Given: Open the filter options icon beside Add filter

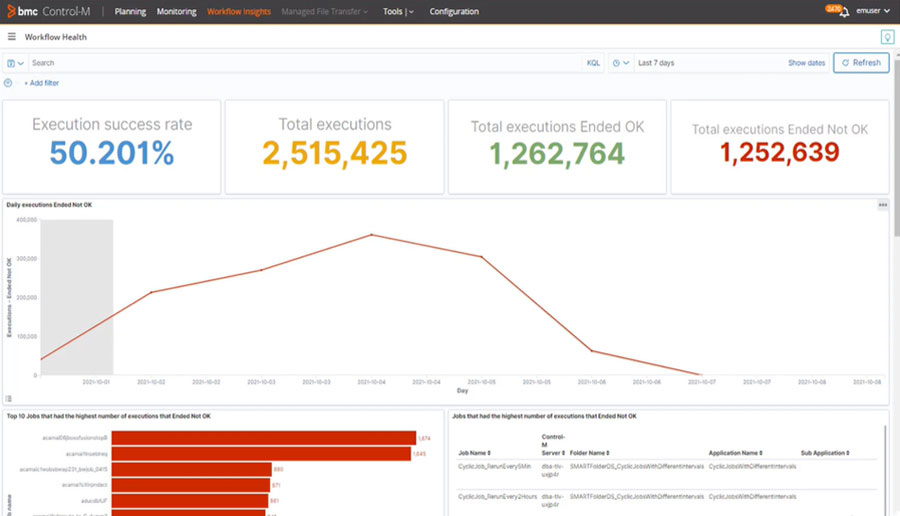Looking at the screenshot, I should (x=9, y=83).
